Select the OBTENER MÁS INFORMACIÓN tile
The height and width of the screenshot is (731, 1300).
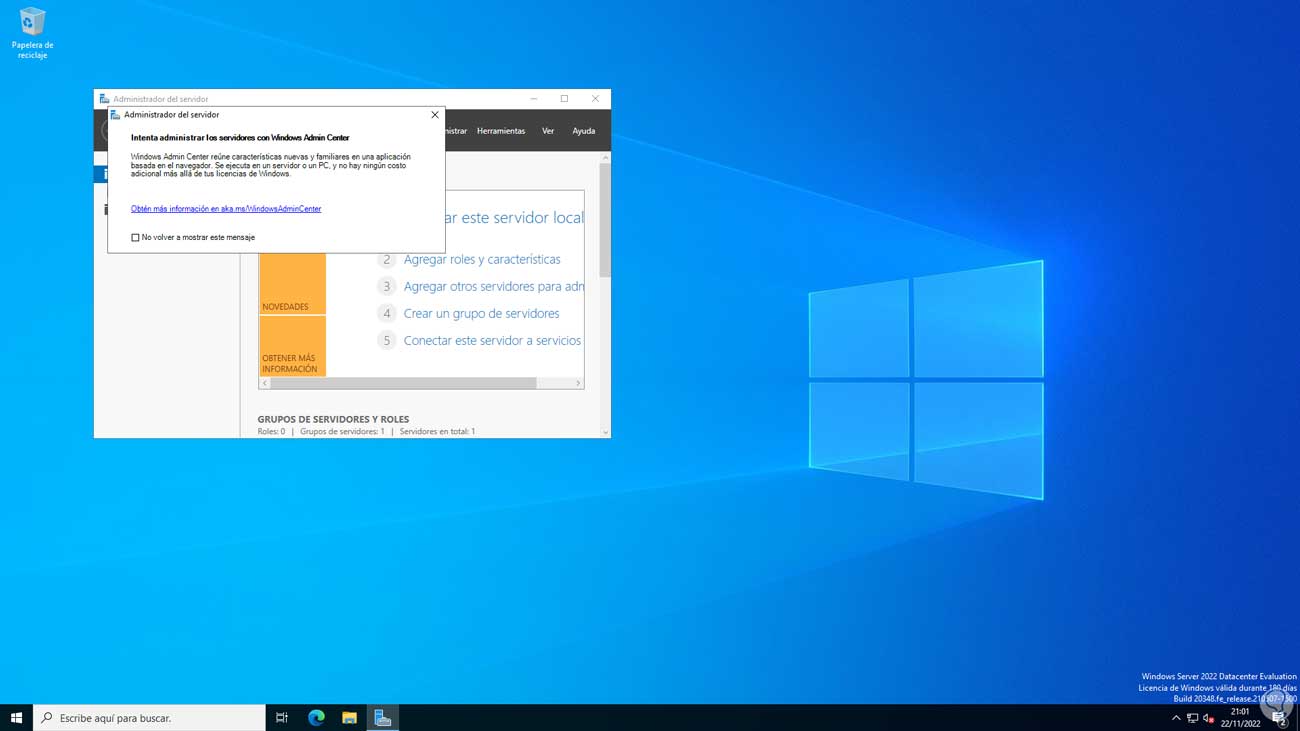click(292, 346)
